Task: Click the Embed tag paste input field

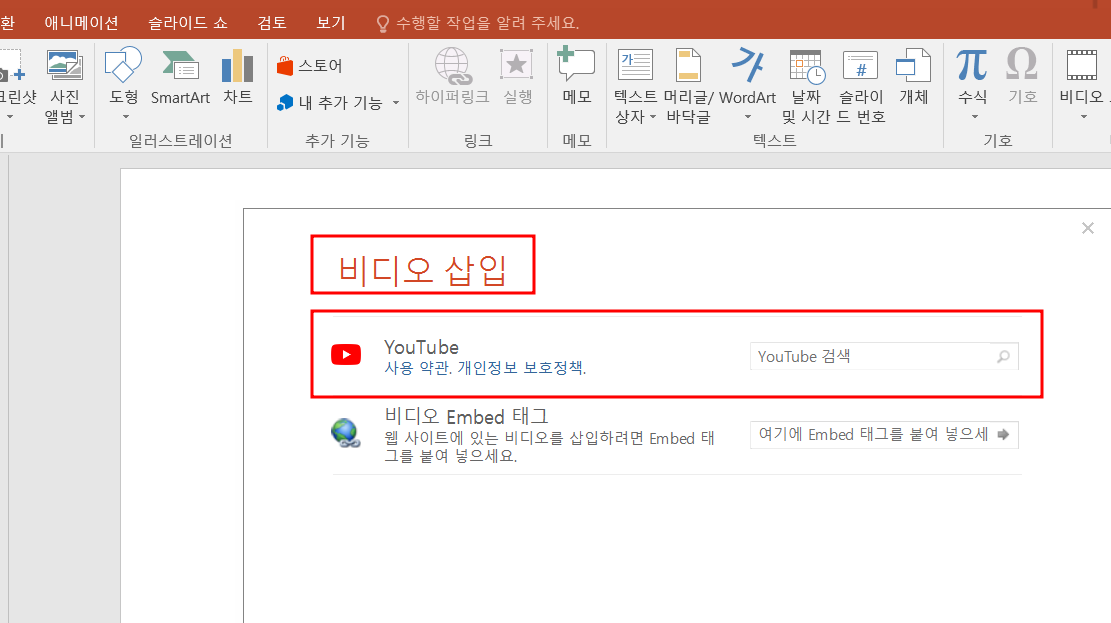Action: click(x=884, y=434)
